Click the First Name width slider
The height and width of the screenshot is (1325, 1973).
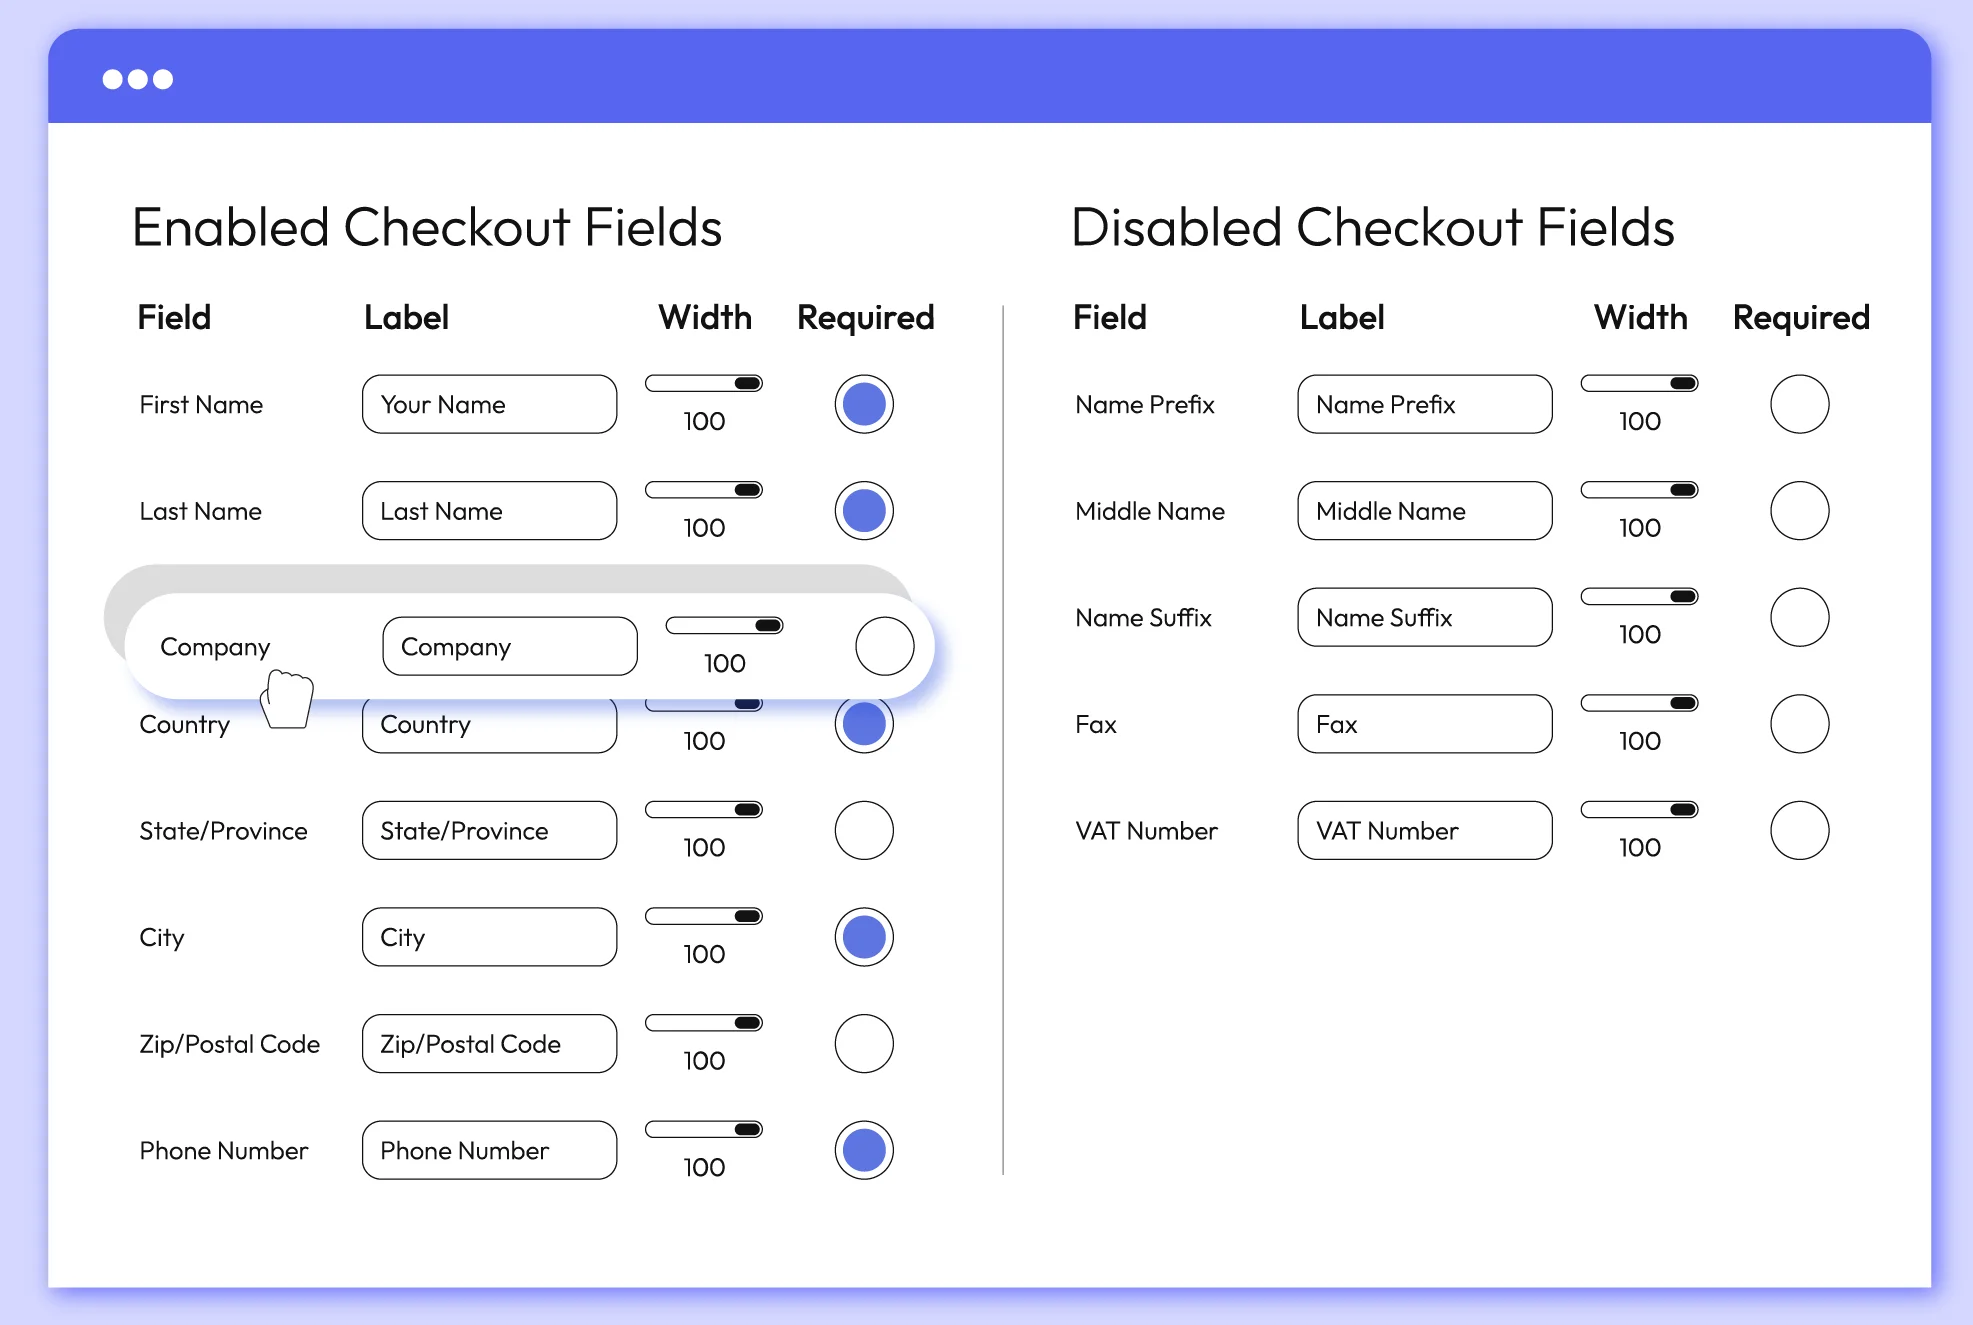(704, 383)
